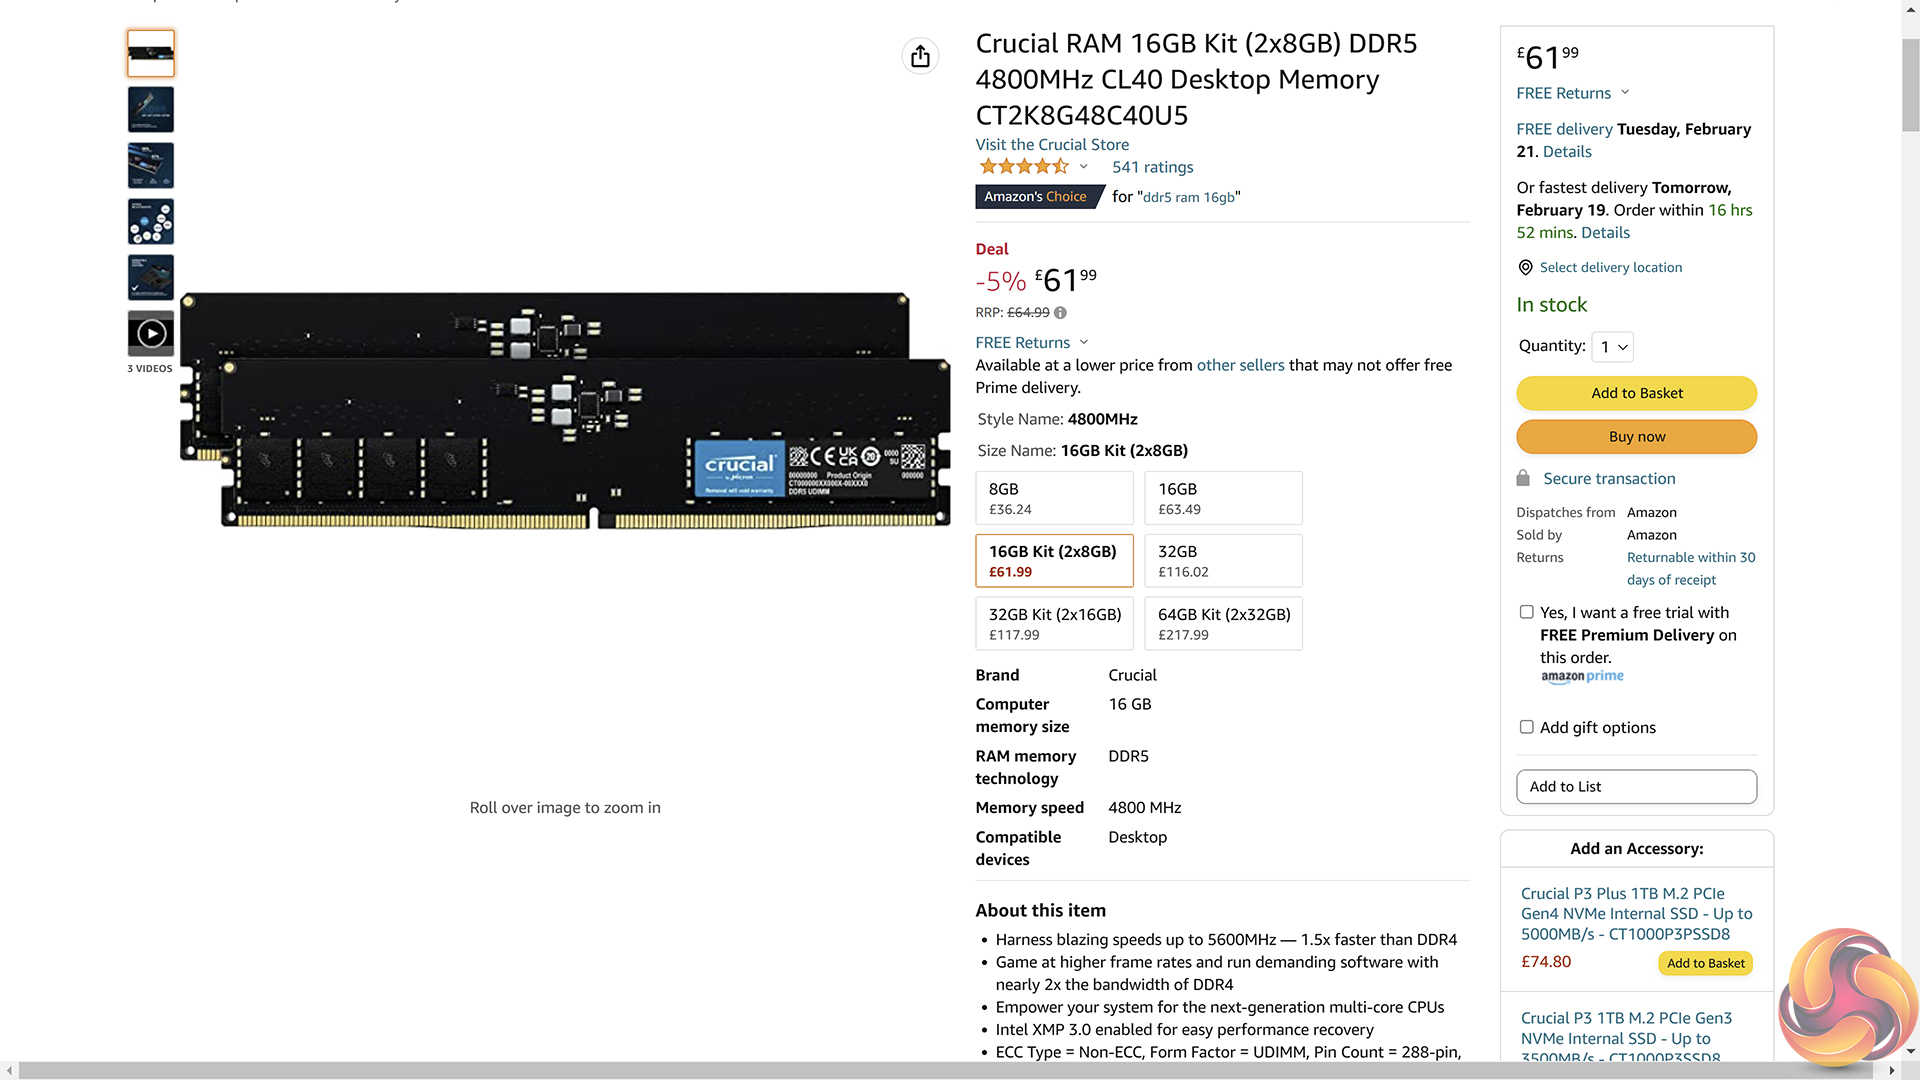The width and height of the screenshot is (1920, 1080).
Task: Expand the ratings breakdown chevron
Action: [x=1083, y=167]
